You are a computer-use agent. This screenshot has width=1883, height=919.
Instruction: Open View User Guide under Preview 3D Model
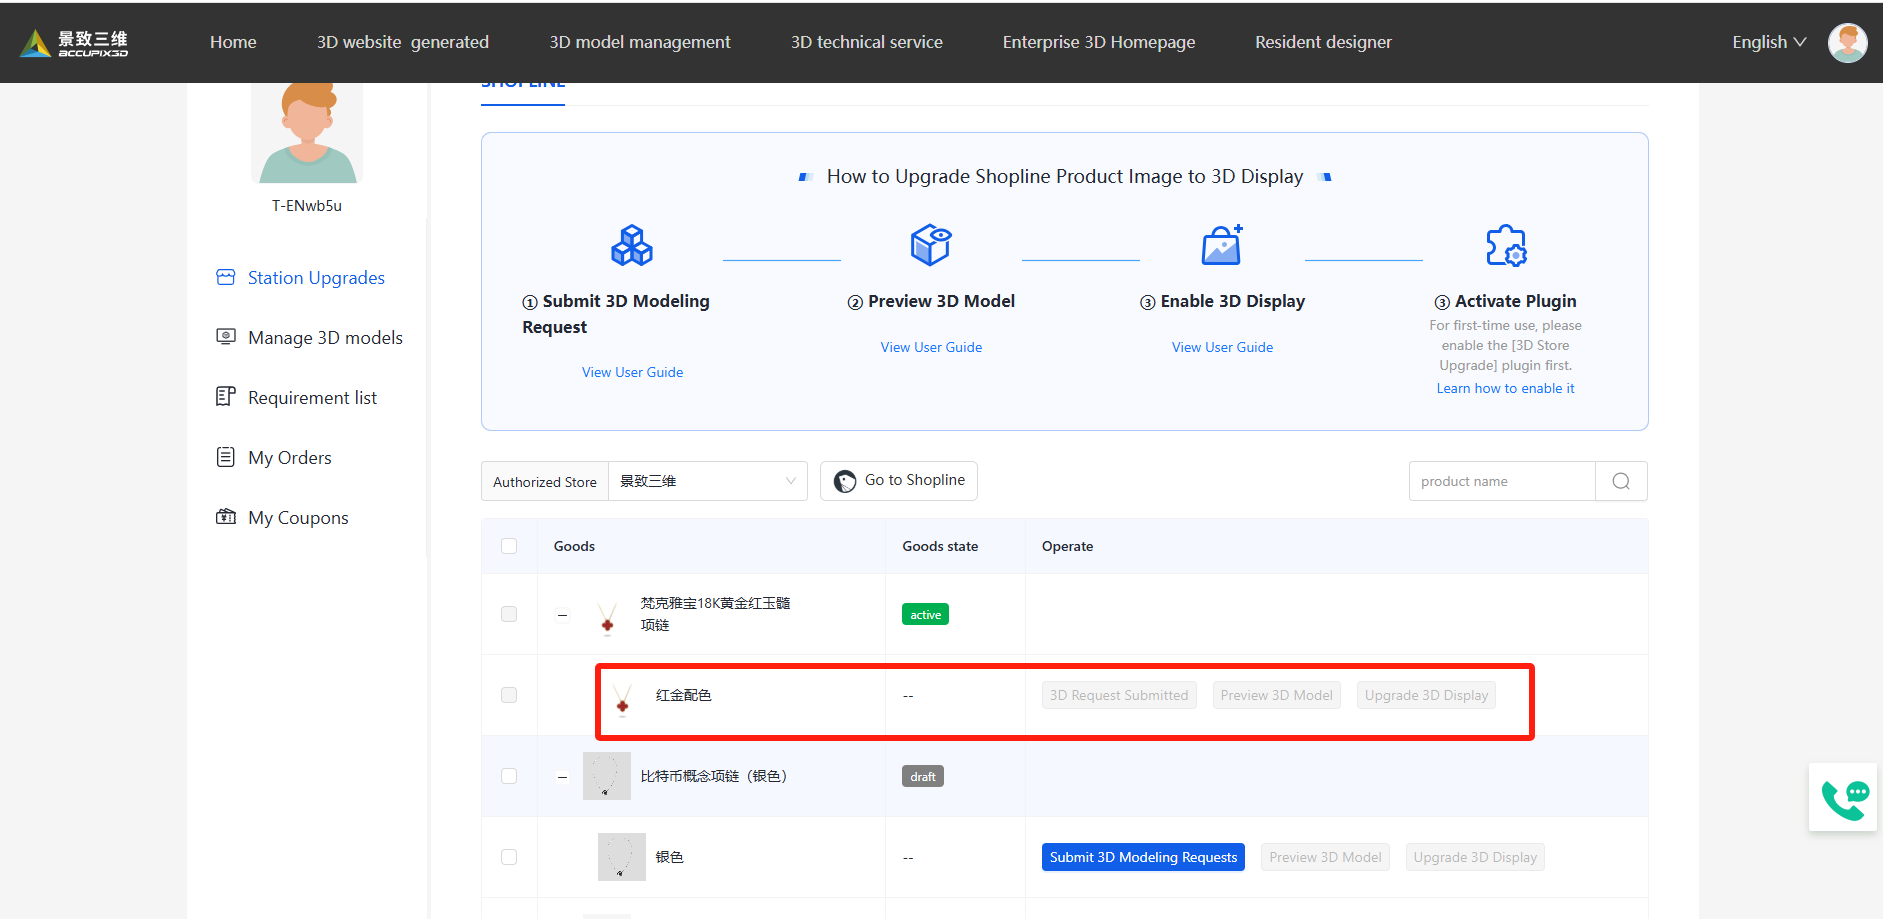pyautogui.click(x=931, y=347)
